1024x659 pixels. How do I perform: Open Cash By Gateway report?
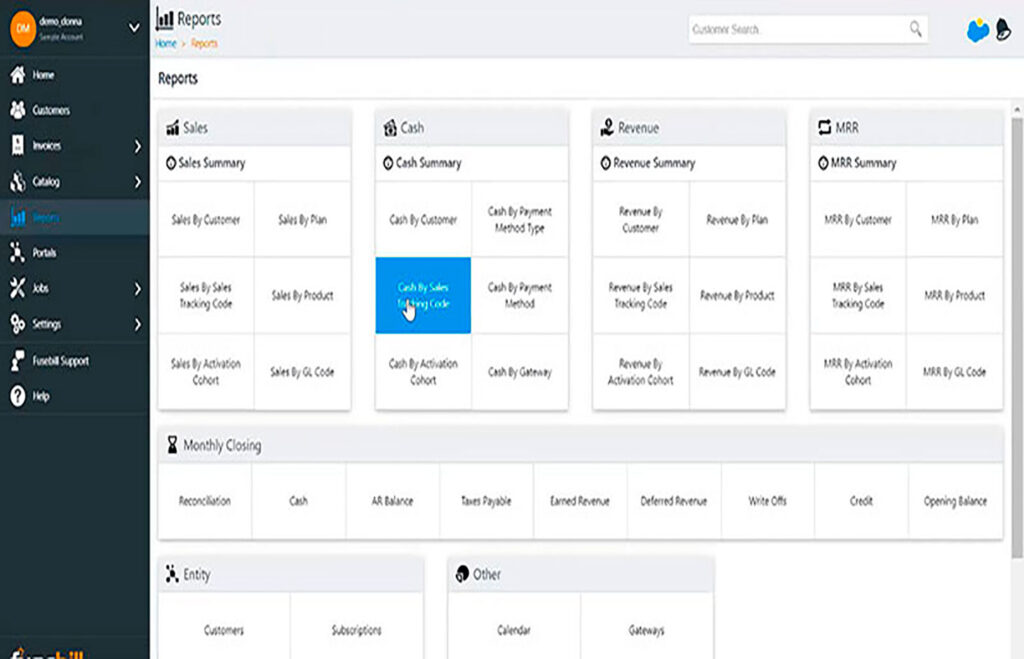pyautogui.click(x=520, y=372)
